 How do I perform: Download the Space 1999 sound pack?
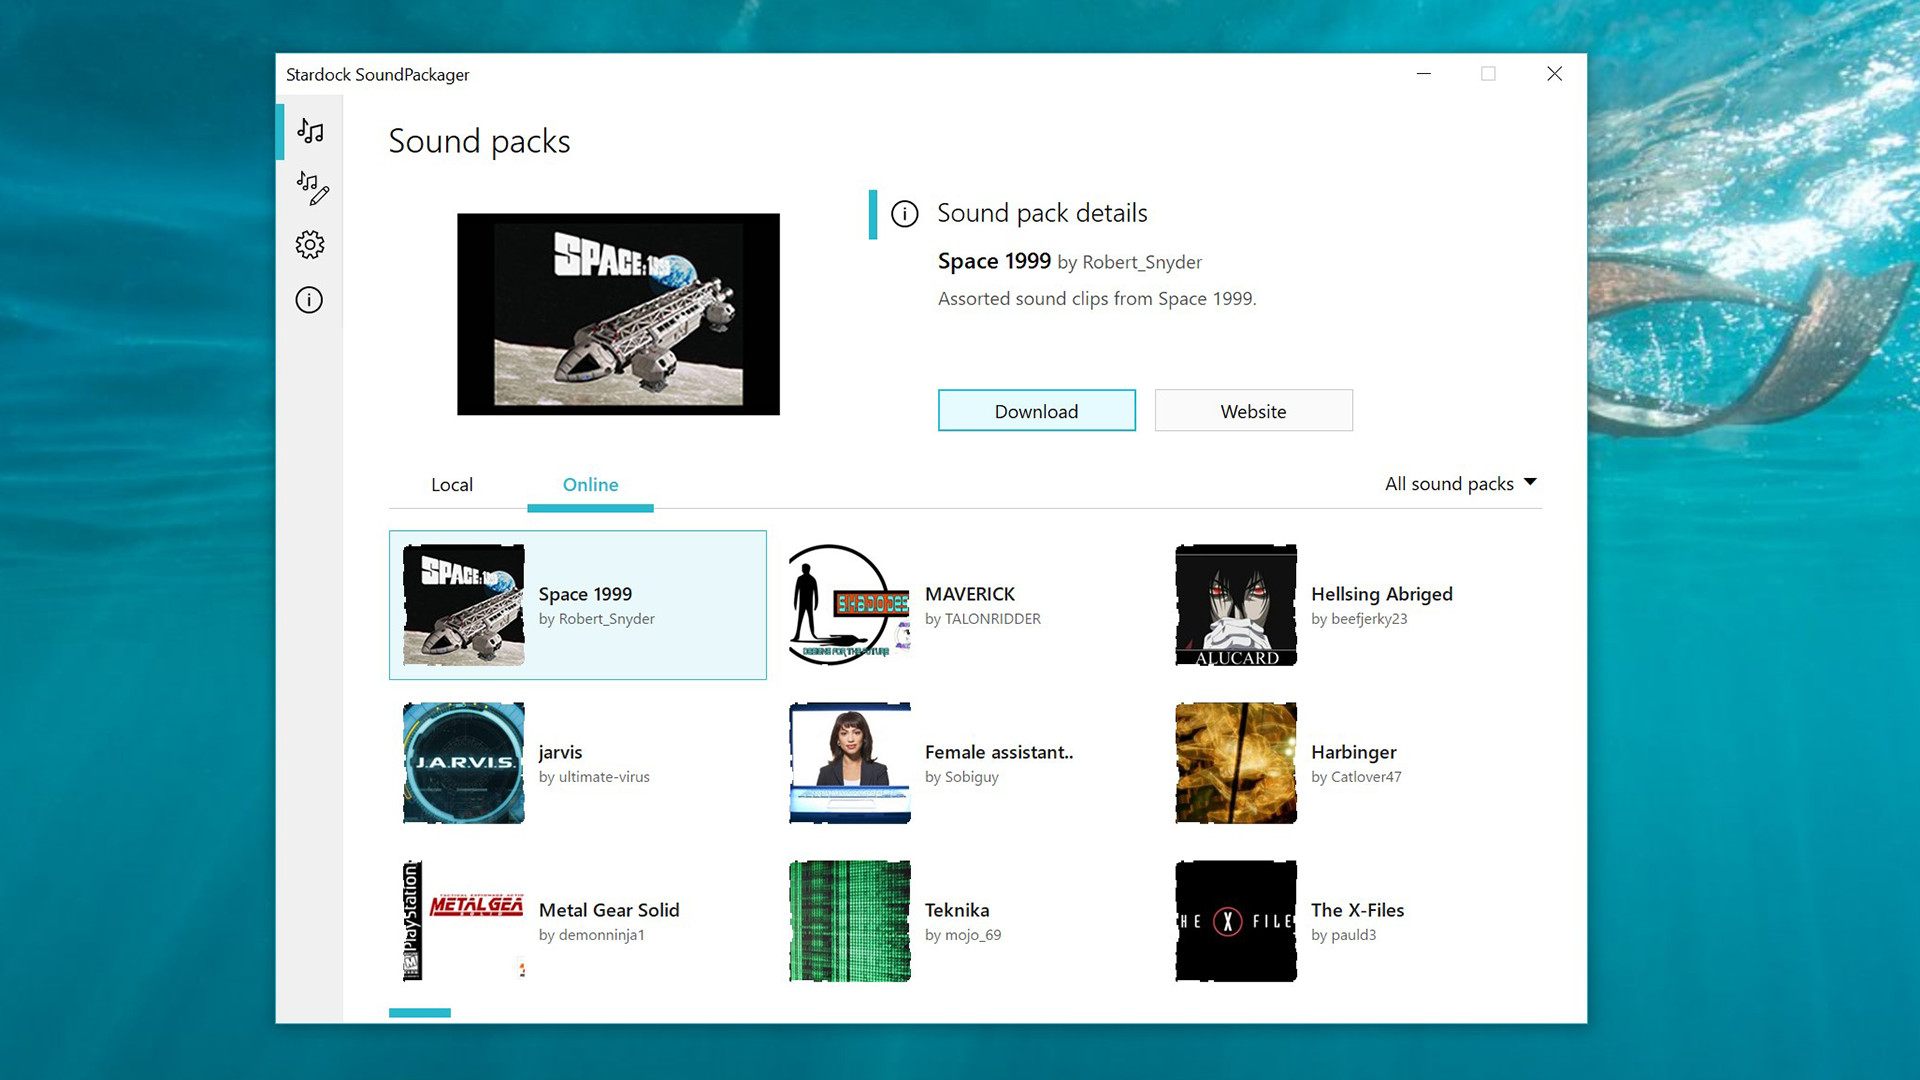1036,410
